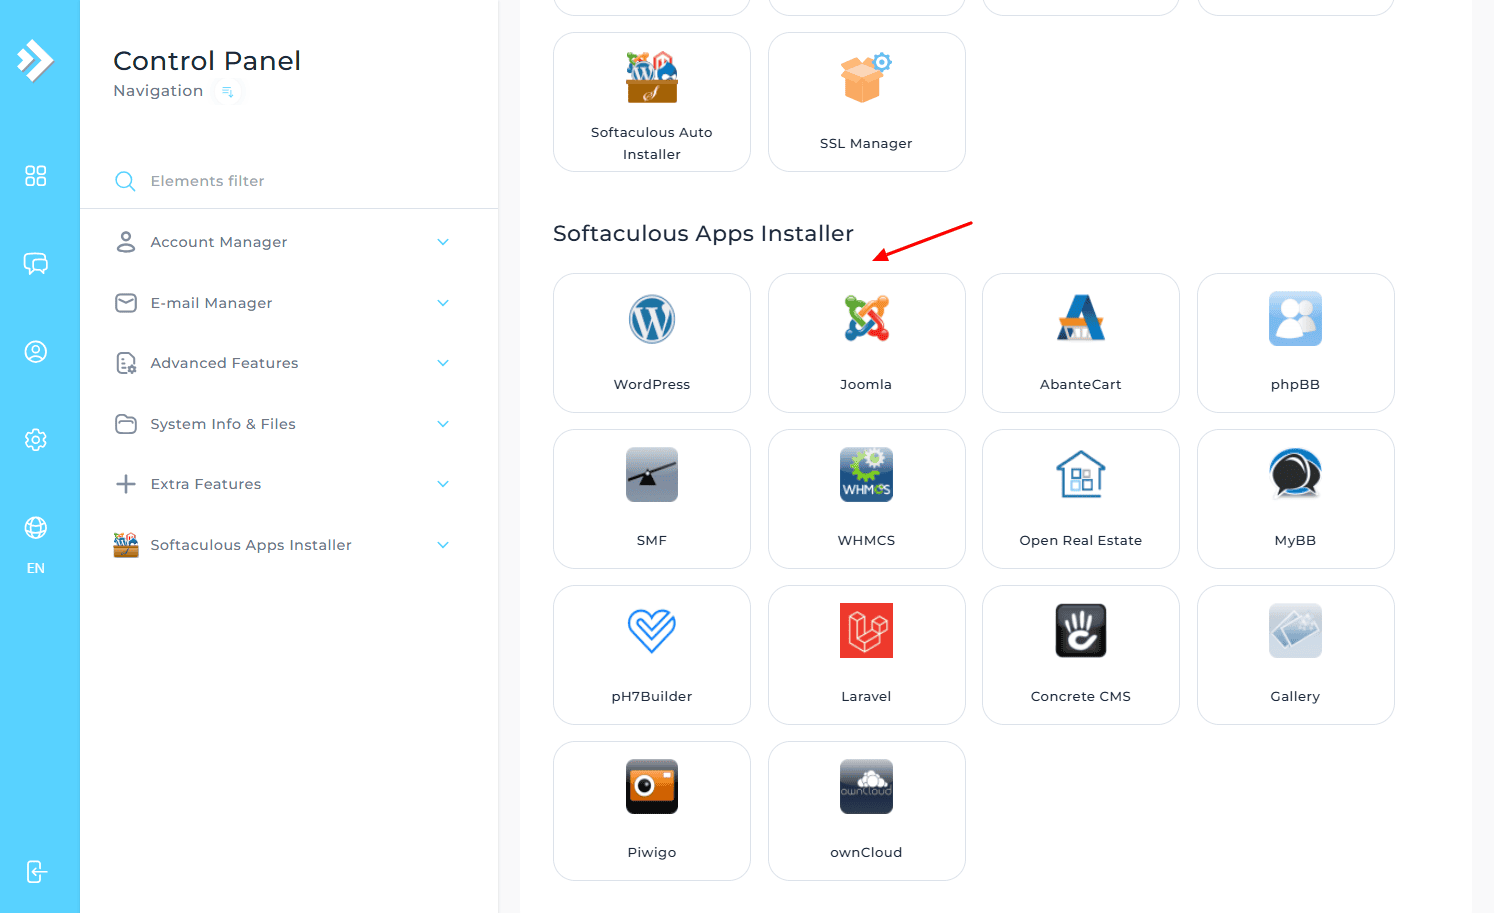The image size is (1498, 913).
Task: Expand the Advanced Features chevron
Action: [x=443, y=363]
